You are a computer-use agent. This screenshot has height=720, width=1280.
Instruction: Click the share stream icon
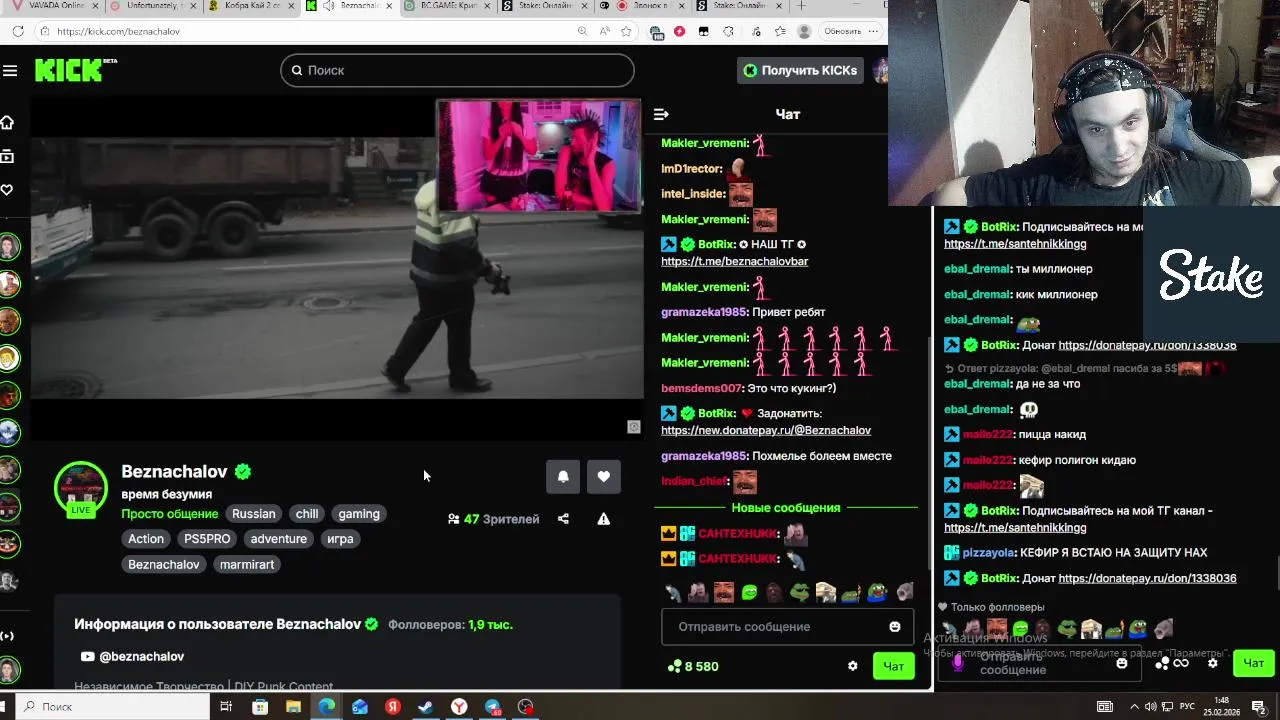563,519
